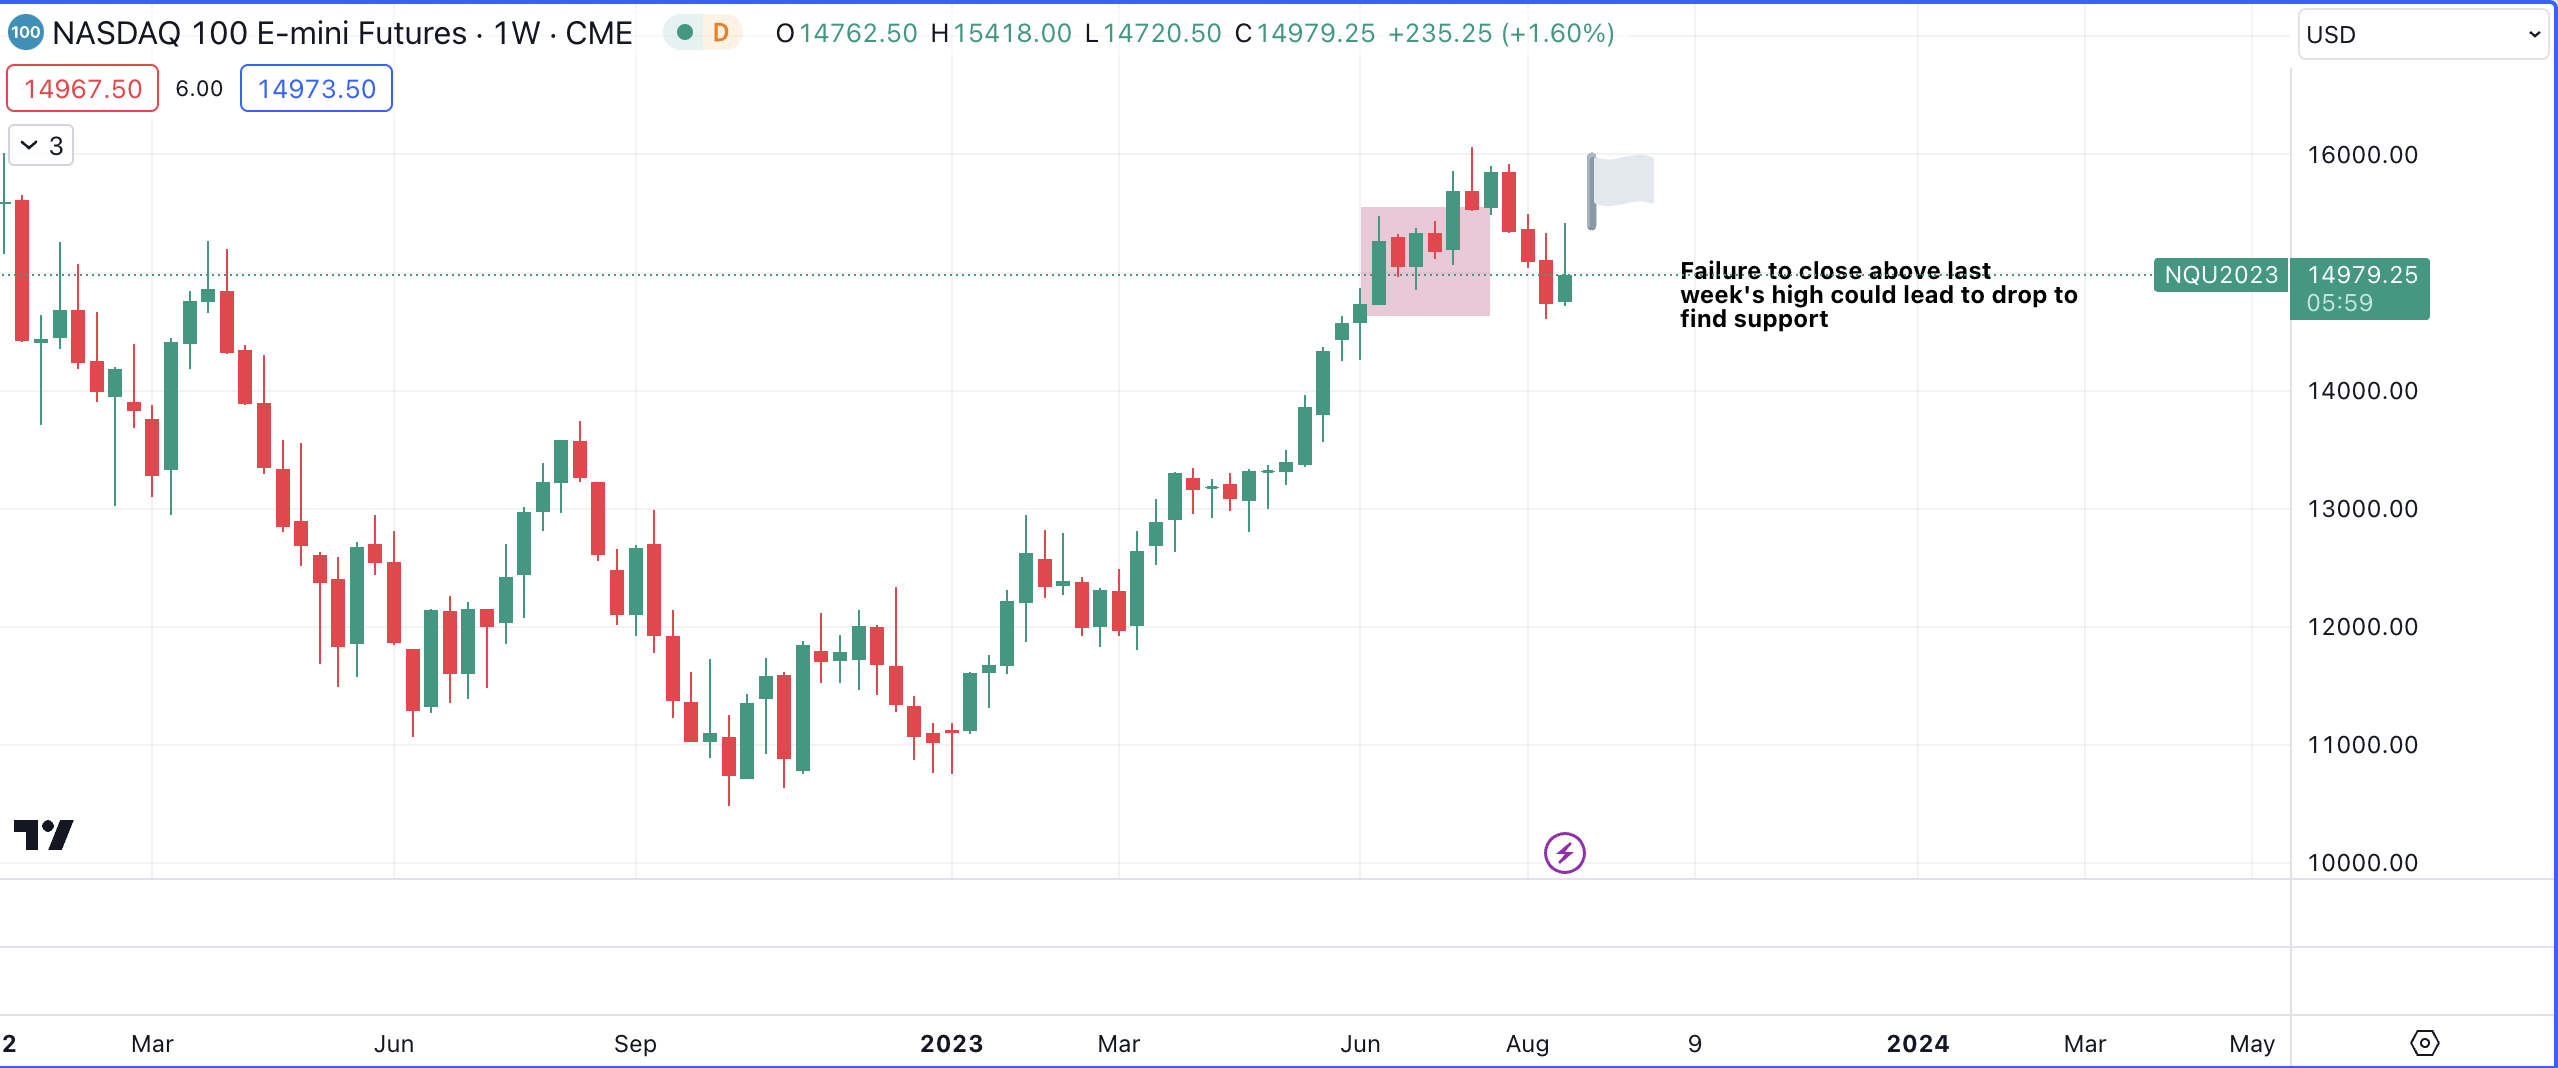2558x1068 pixels.
Task: Click the 13000.00 price axis label
Action: [x=2362, y=509]
